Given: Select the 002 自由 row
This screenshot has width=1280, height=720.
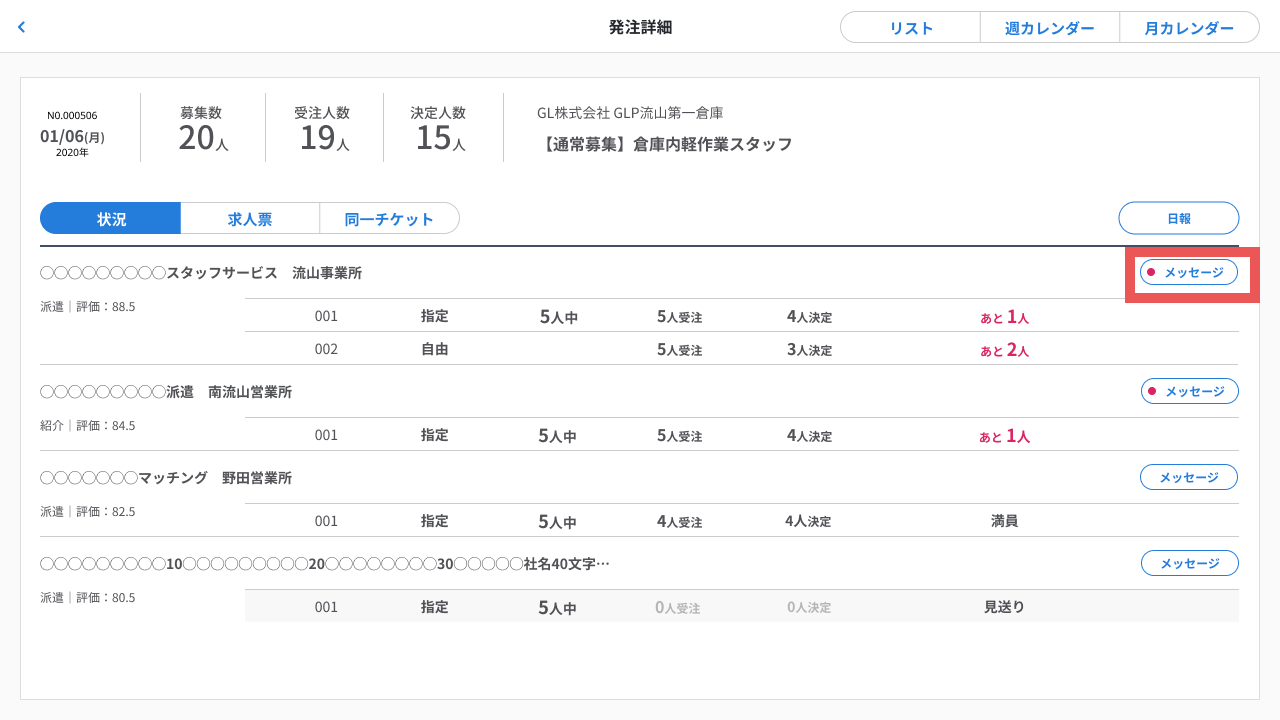Looking at the screenshot, I should (x=741, y=349).
